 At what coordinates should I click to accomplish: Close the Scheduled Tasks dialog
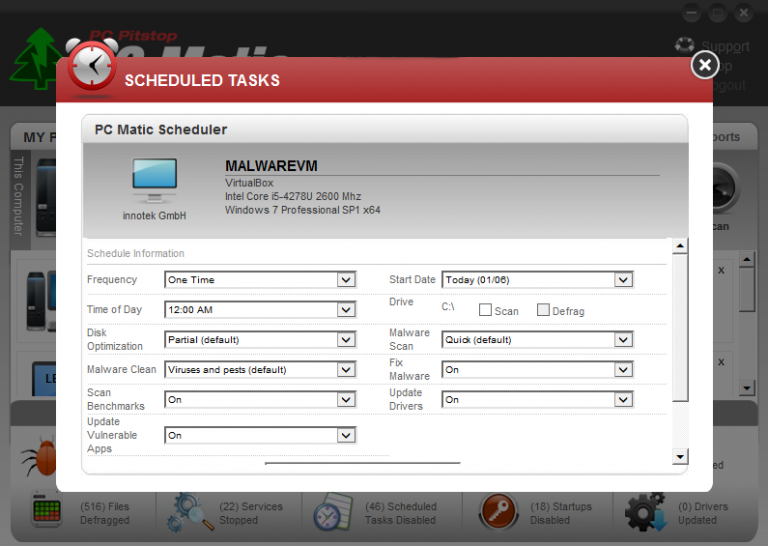[705, 65]
